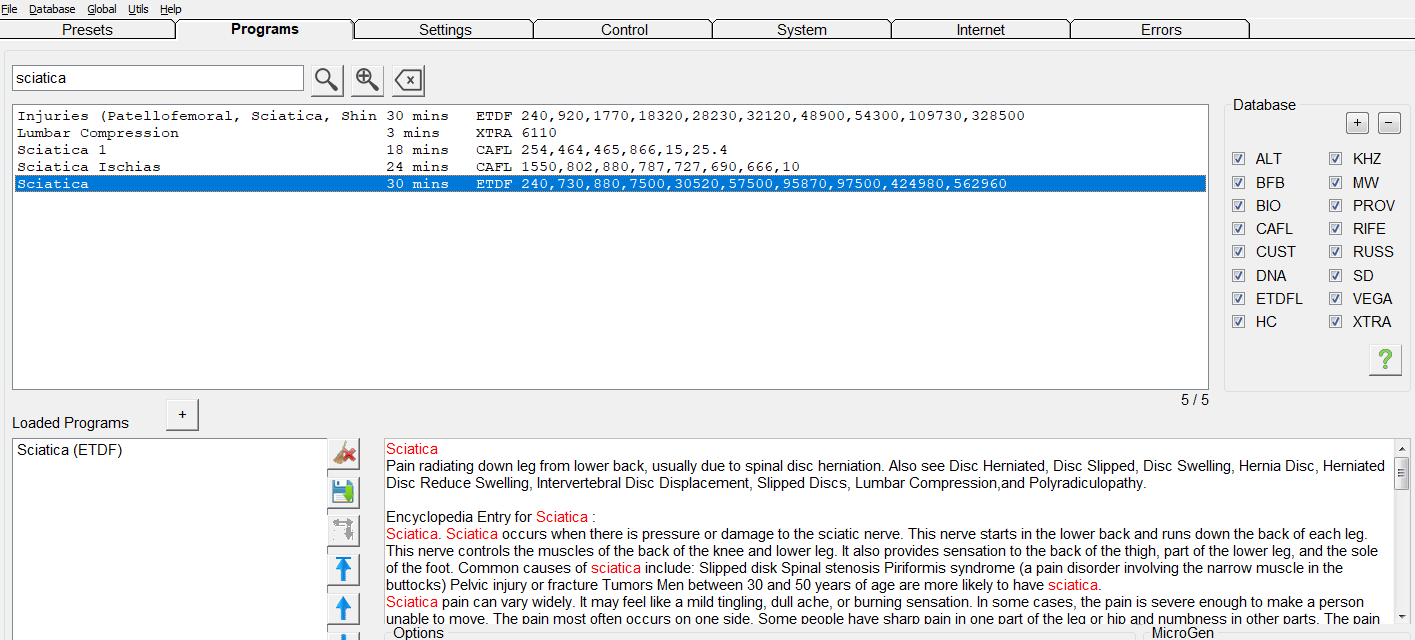Screen dimensions: 1415x640
Task: Uncheck the CAFL database checkbox
Action: point(1239,229)
